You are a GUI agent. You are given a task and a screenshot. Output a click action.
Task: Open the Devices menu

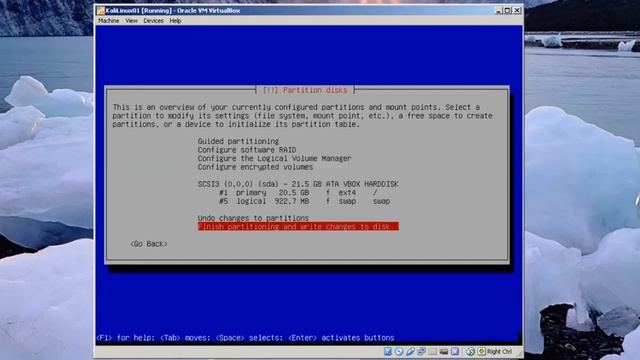click(153, 21)
